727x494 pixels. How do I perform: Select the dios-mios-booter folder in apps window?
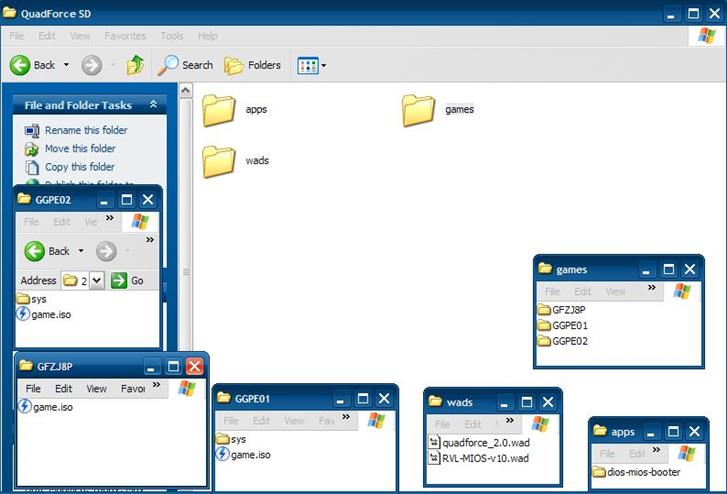(x=637, y=472)
